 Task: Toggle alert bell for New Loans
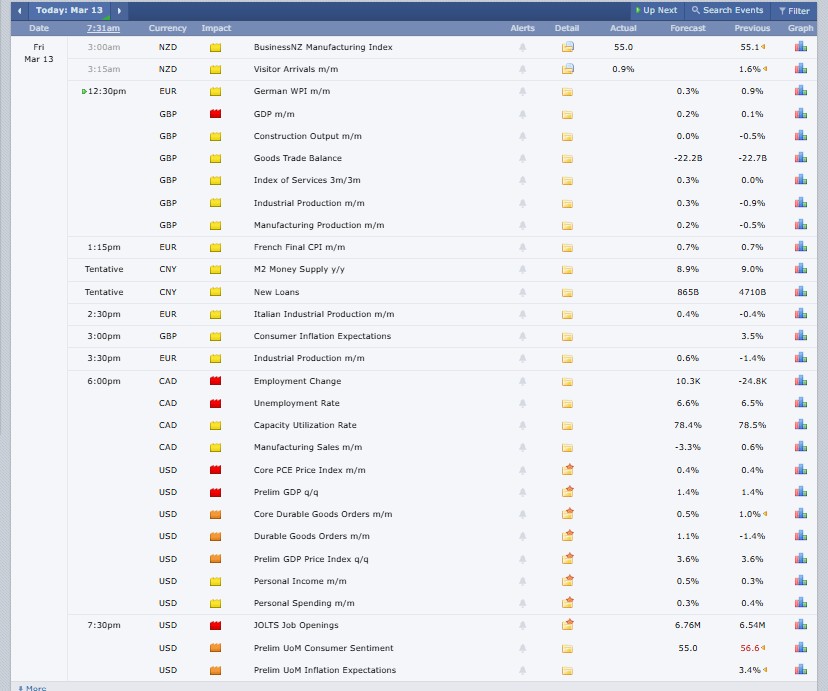[522, 292]
